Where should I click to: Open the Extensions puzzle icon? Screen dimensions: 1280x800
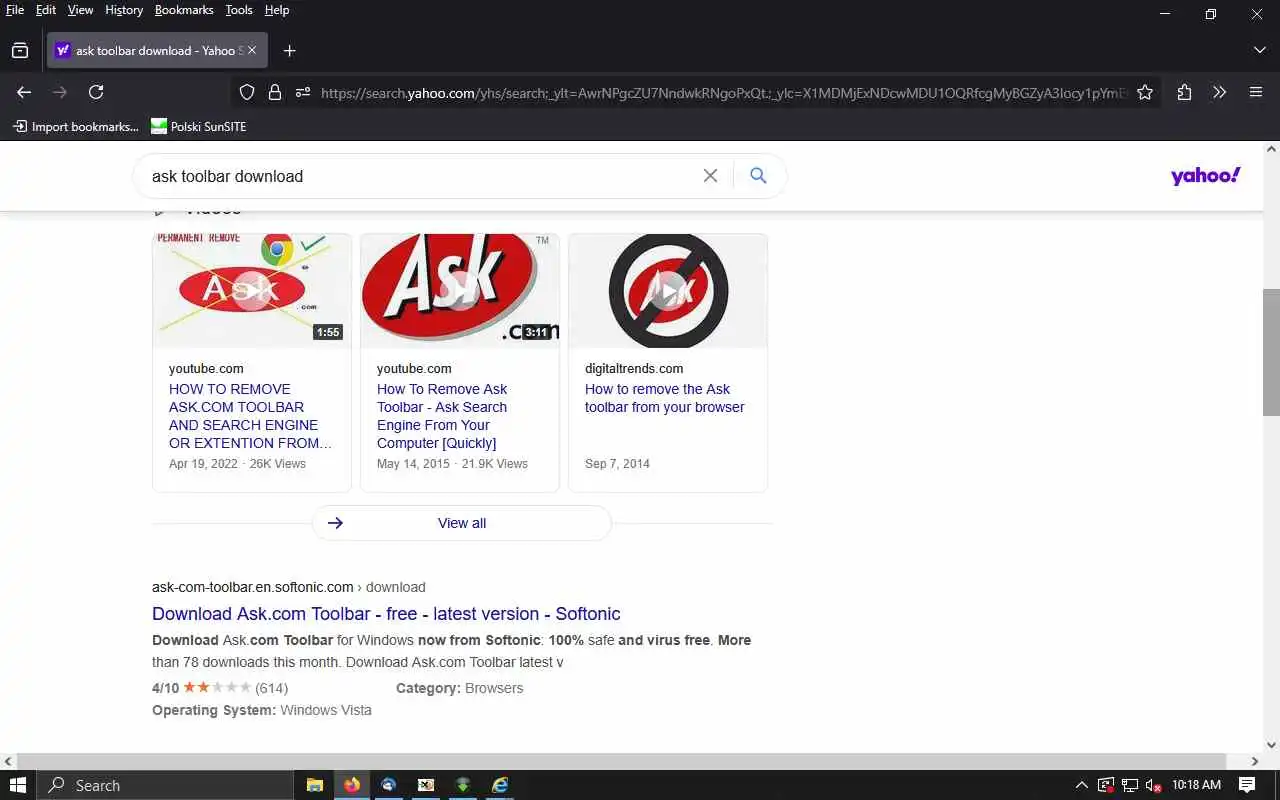[x=1184, y=92]
